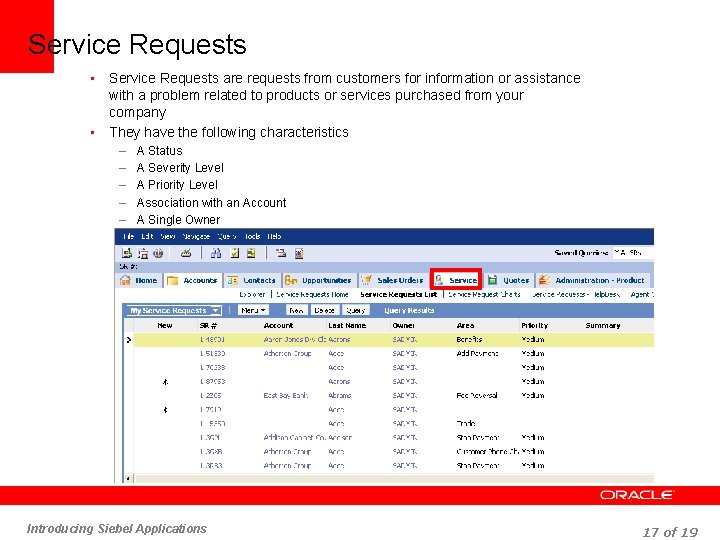Screen dimensions: 720x540
Task: Sort by the Area column header
Action: tap(465, 326)
